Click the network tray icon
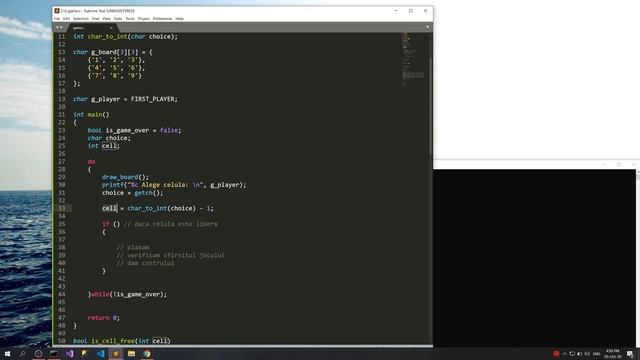The width and height of the screenshot is (640, 360). pos(572,354)
